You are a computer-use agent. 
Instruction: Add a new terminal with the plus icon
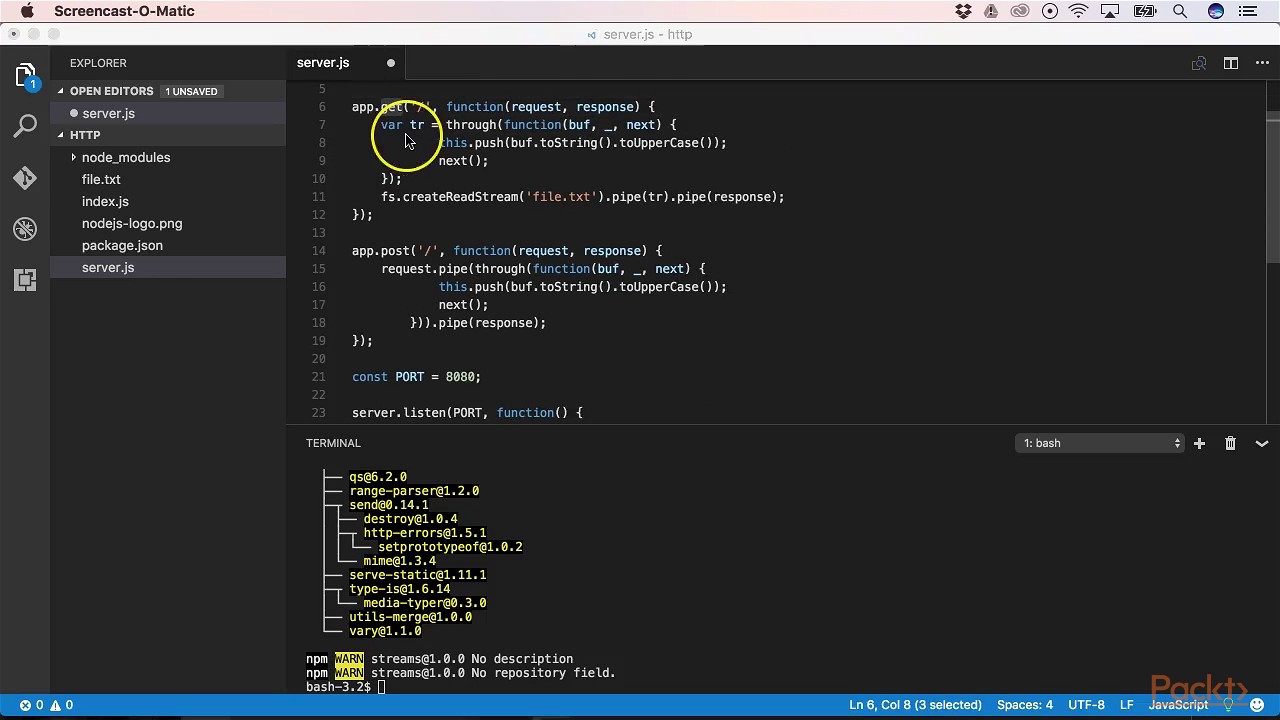pyautogui.click(x=1199, y=443)
